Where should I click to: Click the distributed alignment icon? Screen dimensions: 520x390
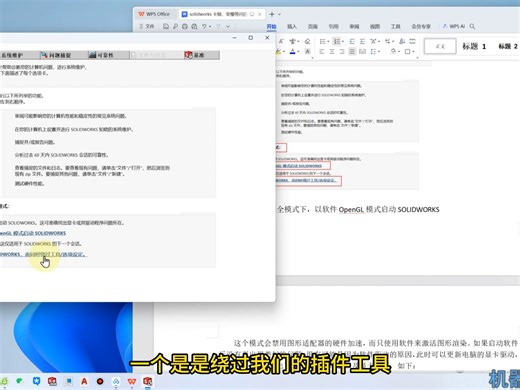pos(362,51)
